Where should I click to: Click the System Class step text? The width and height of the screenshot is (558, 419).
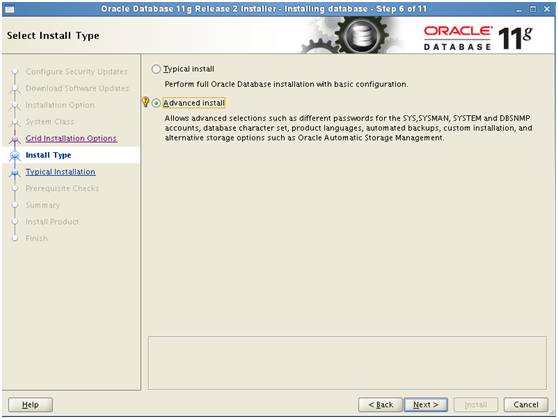click(49, 122)
